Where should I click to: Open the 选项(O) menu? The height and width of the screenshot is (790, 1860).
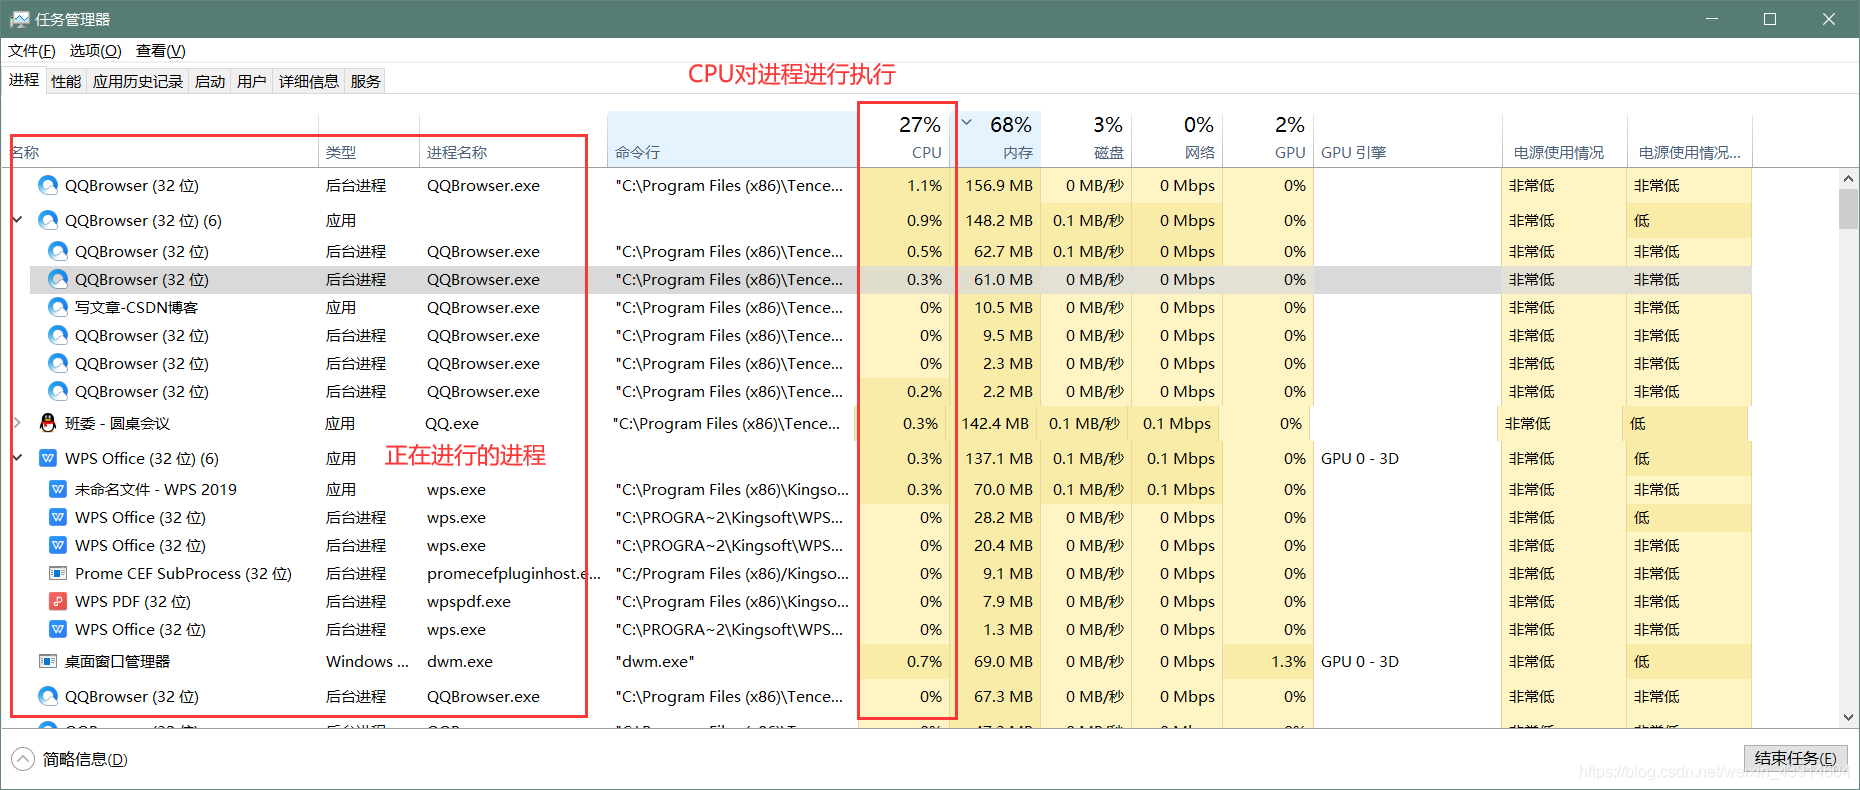[95, 51]
